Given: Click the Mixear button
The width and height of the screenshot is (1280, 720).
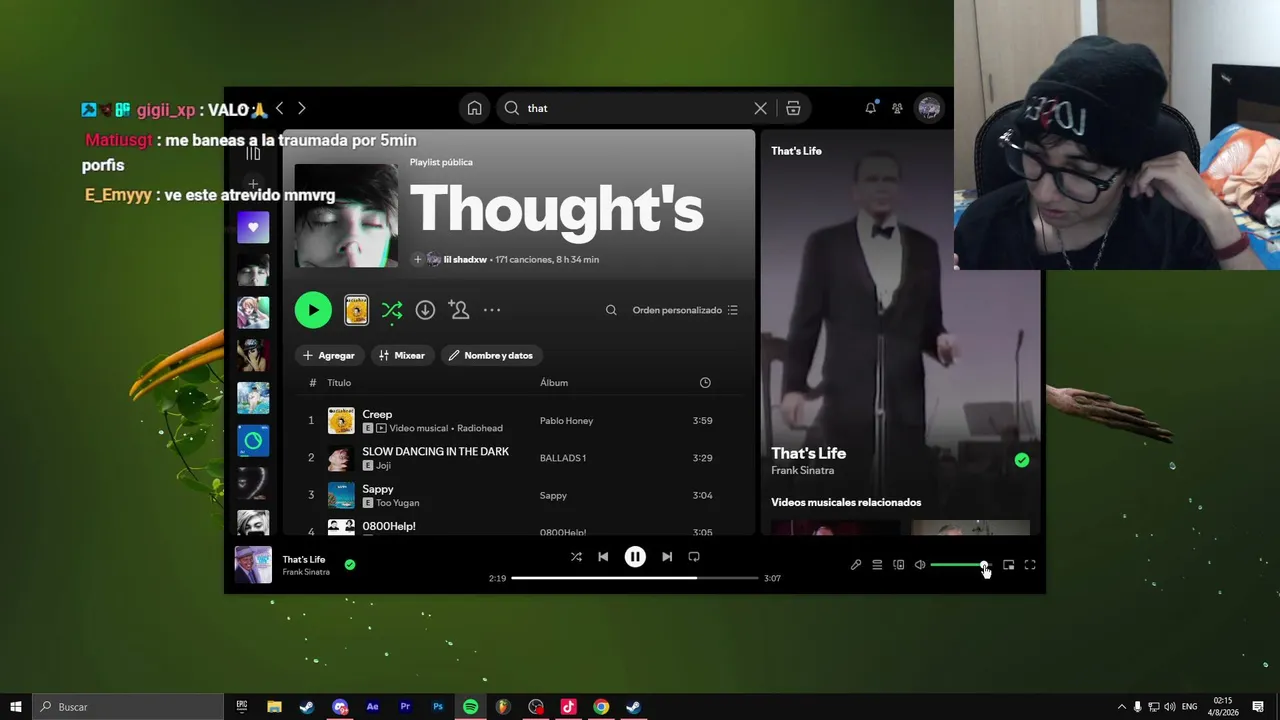Looking at the screenshot, I should pos(402,355).
